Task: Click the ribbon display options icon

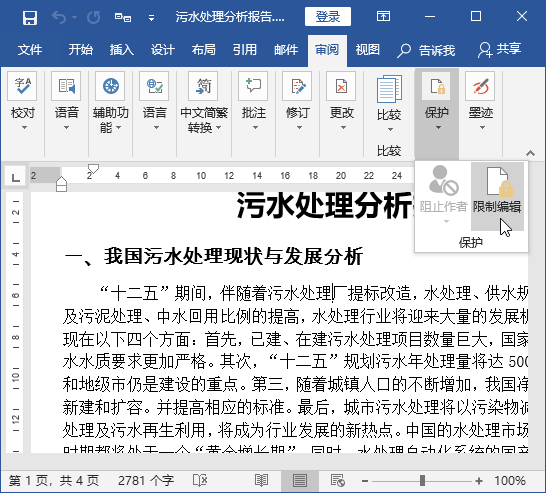Action: point(383,16)
